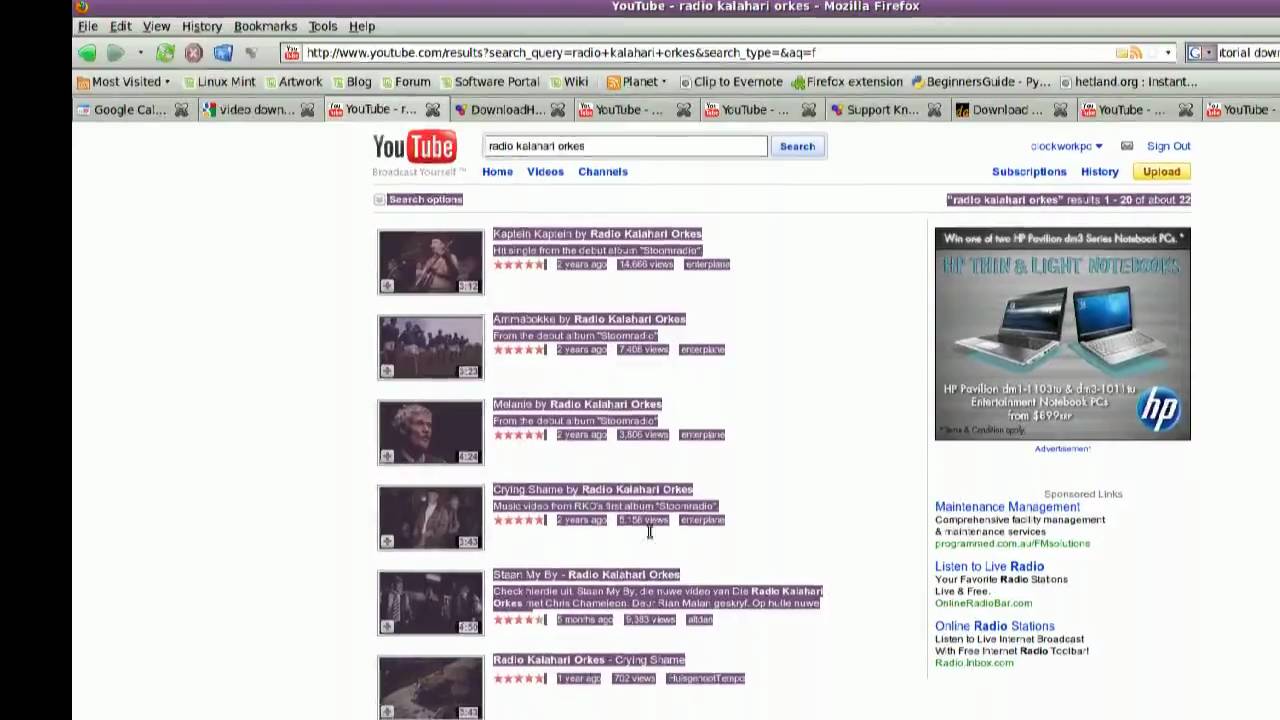Open the hetland.org : Instant... bookmark
The height and width of the screenshot is (720, 1280).
tap(1129, 82)
